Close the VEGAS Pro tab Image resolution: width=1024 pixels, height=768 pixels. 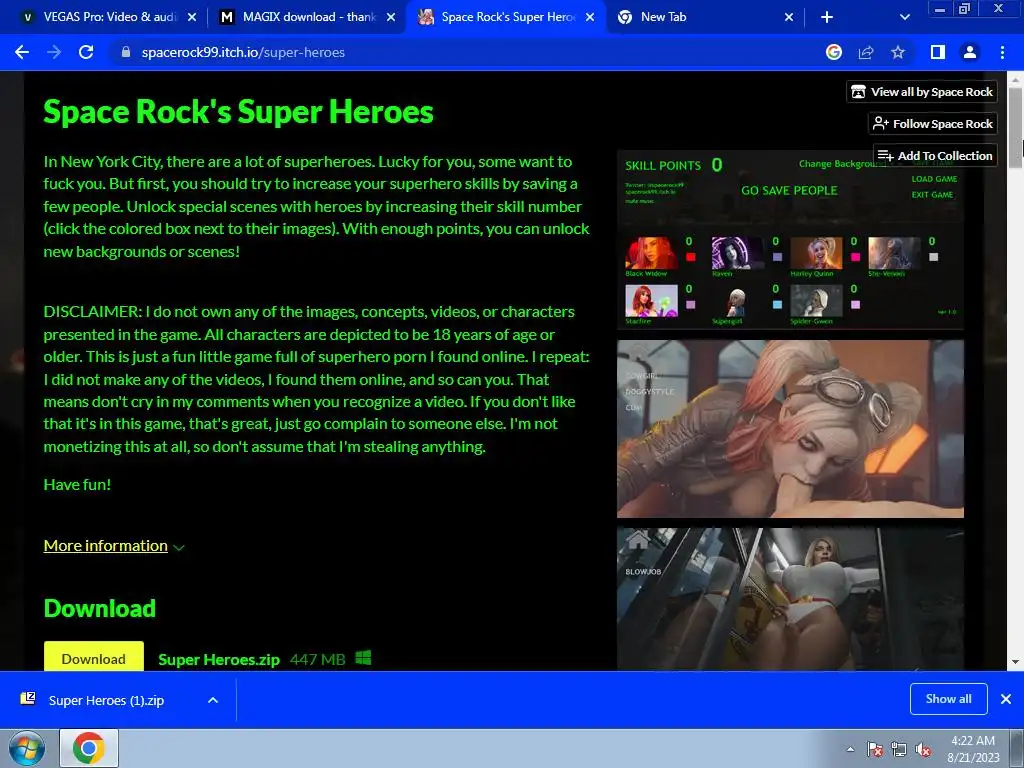point(192,17)
